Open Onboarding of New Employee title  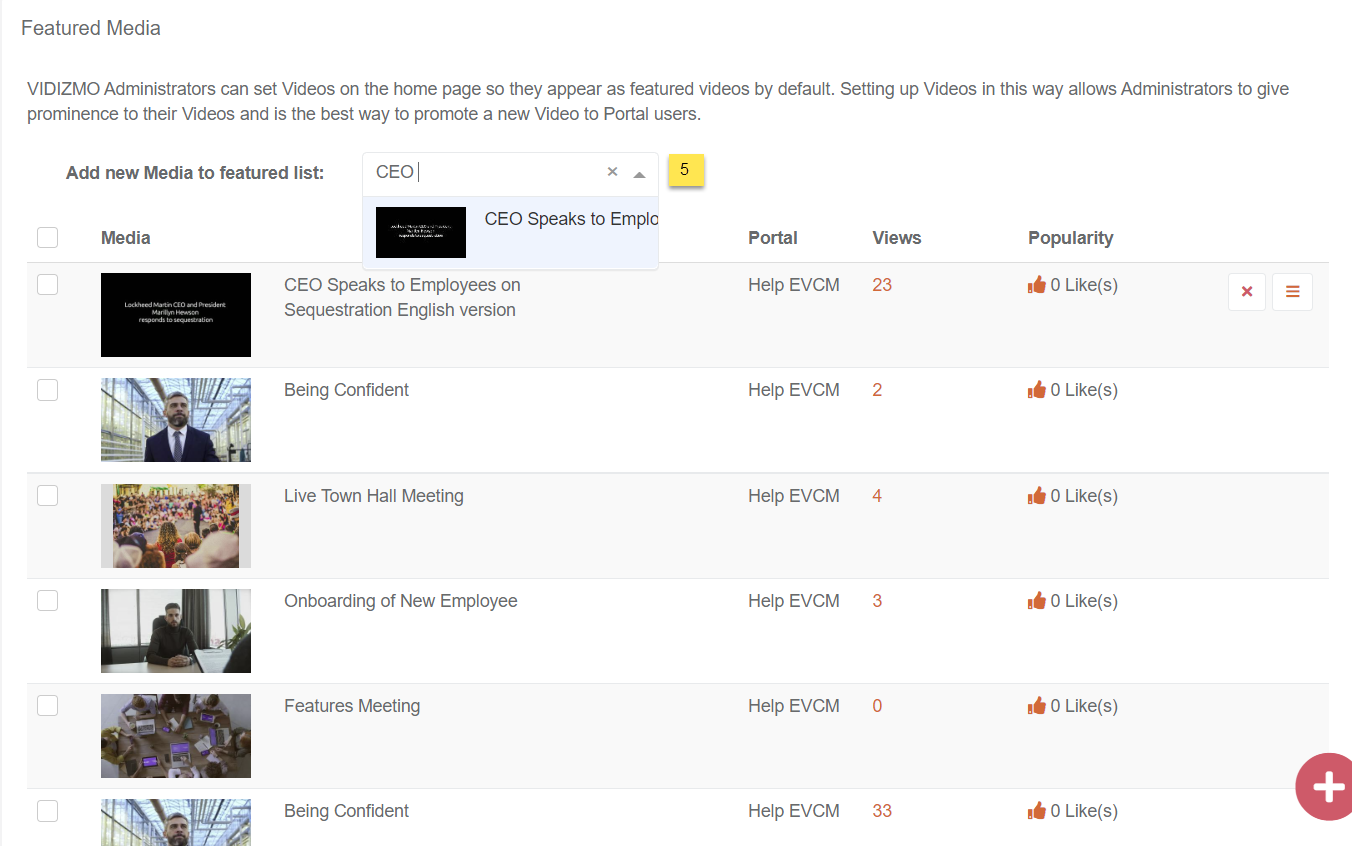point(400,601)
